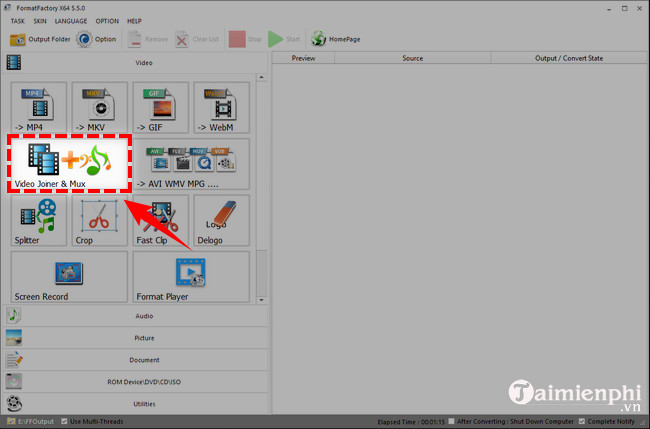Launch the Splitter tool
The width and height of the screenshot is (650, 429).
coord(39,221)
